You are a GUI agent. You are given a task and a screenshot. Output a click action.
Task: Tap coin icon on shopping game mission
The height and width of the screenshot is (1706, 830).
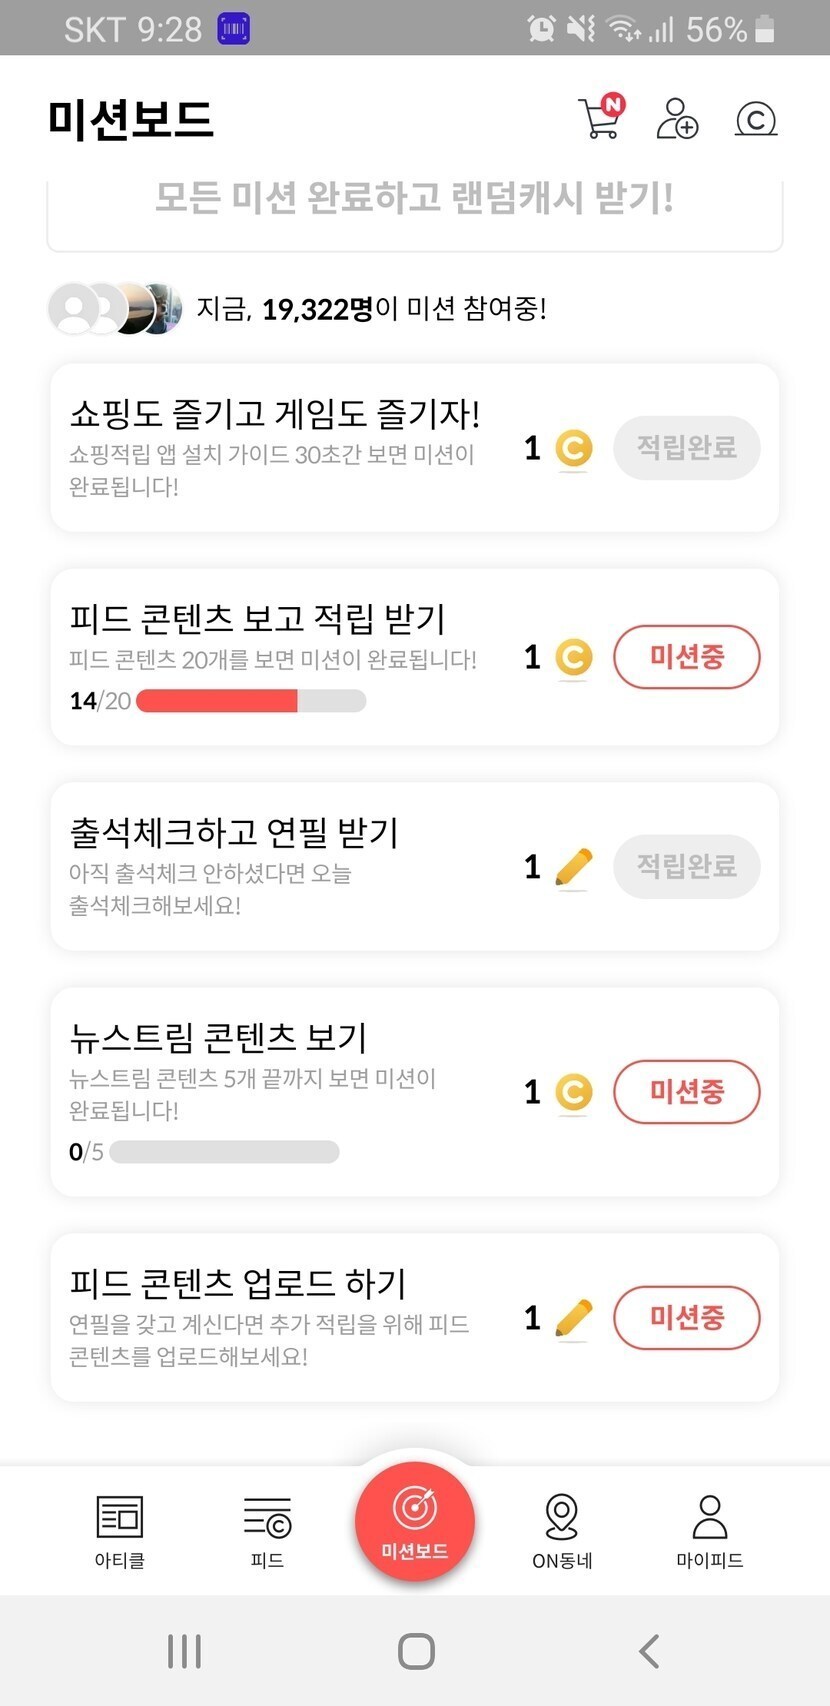tap(573, 448)
